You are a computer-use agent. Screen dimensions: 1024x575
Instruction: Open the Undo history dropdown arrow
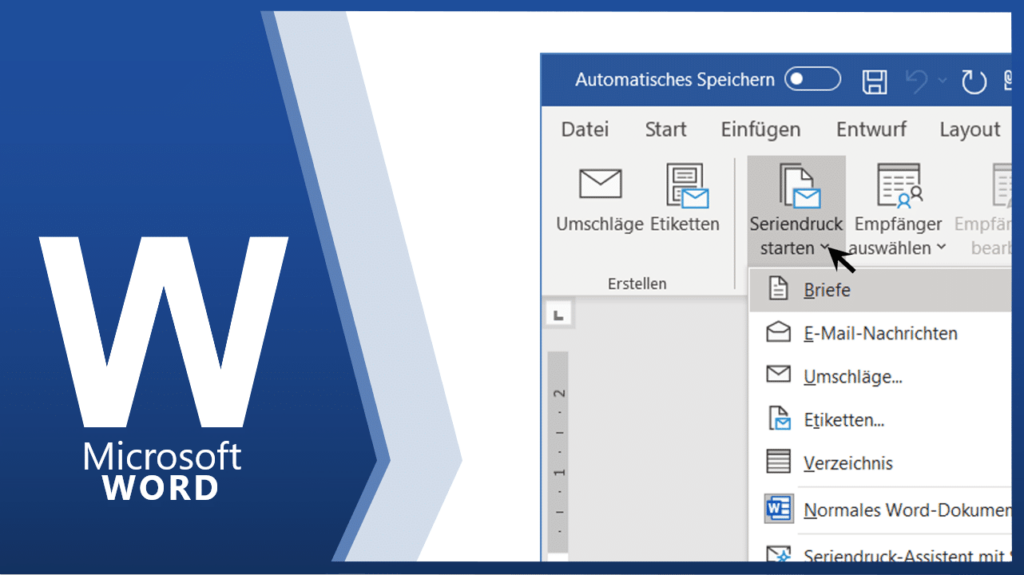942,81
